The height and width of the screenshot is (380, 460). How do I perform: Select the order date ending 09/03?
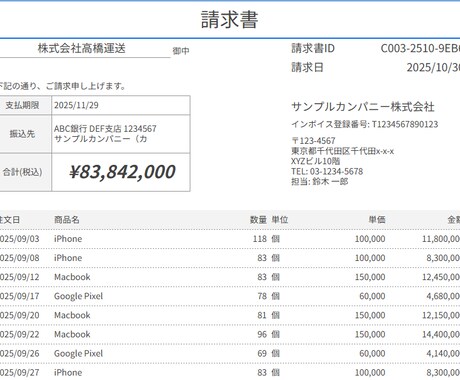pos(20,239)
